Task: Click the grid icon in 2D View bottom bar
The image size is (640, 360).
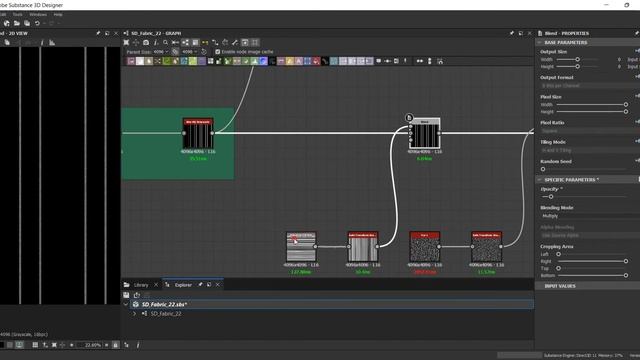Action: point(35,345)
